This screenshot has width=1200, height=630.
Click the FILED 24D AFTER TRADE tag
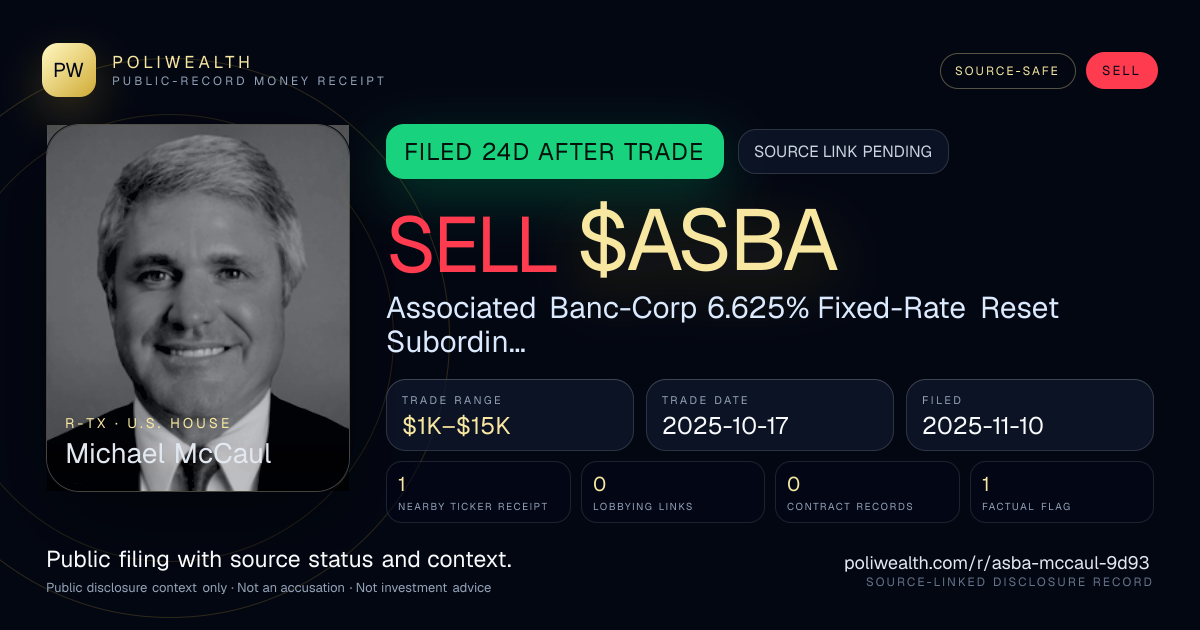[x=555, y=152]
